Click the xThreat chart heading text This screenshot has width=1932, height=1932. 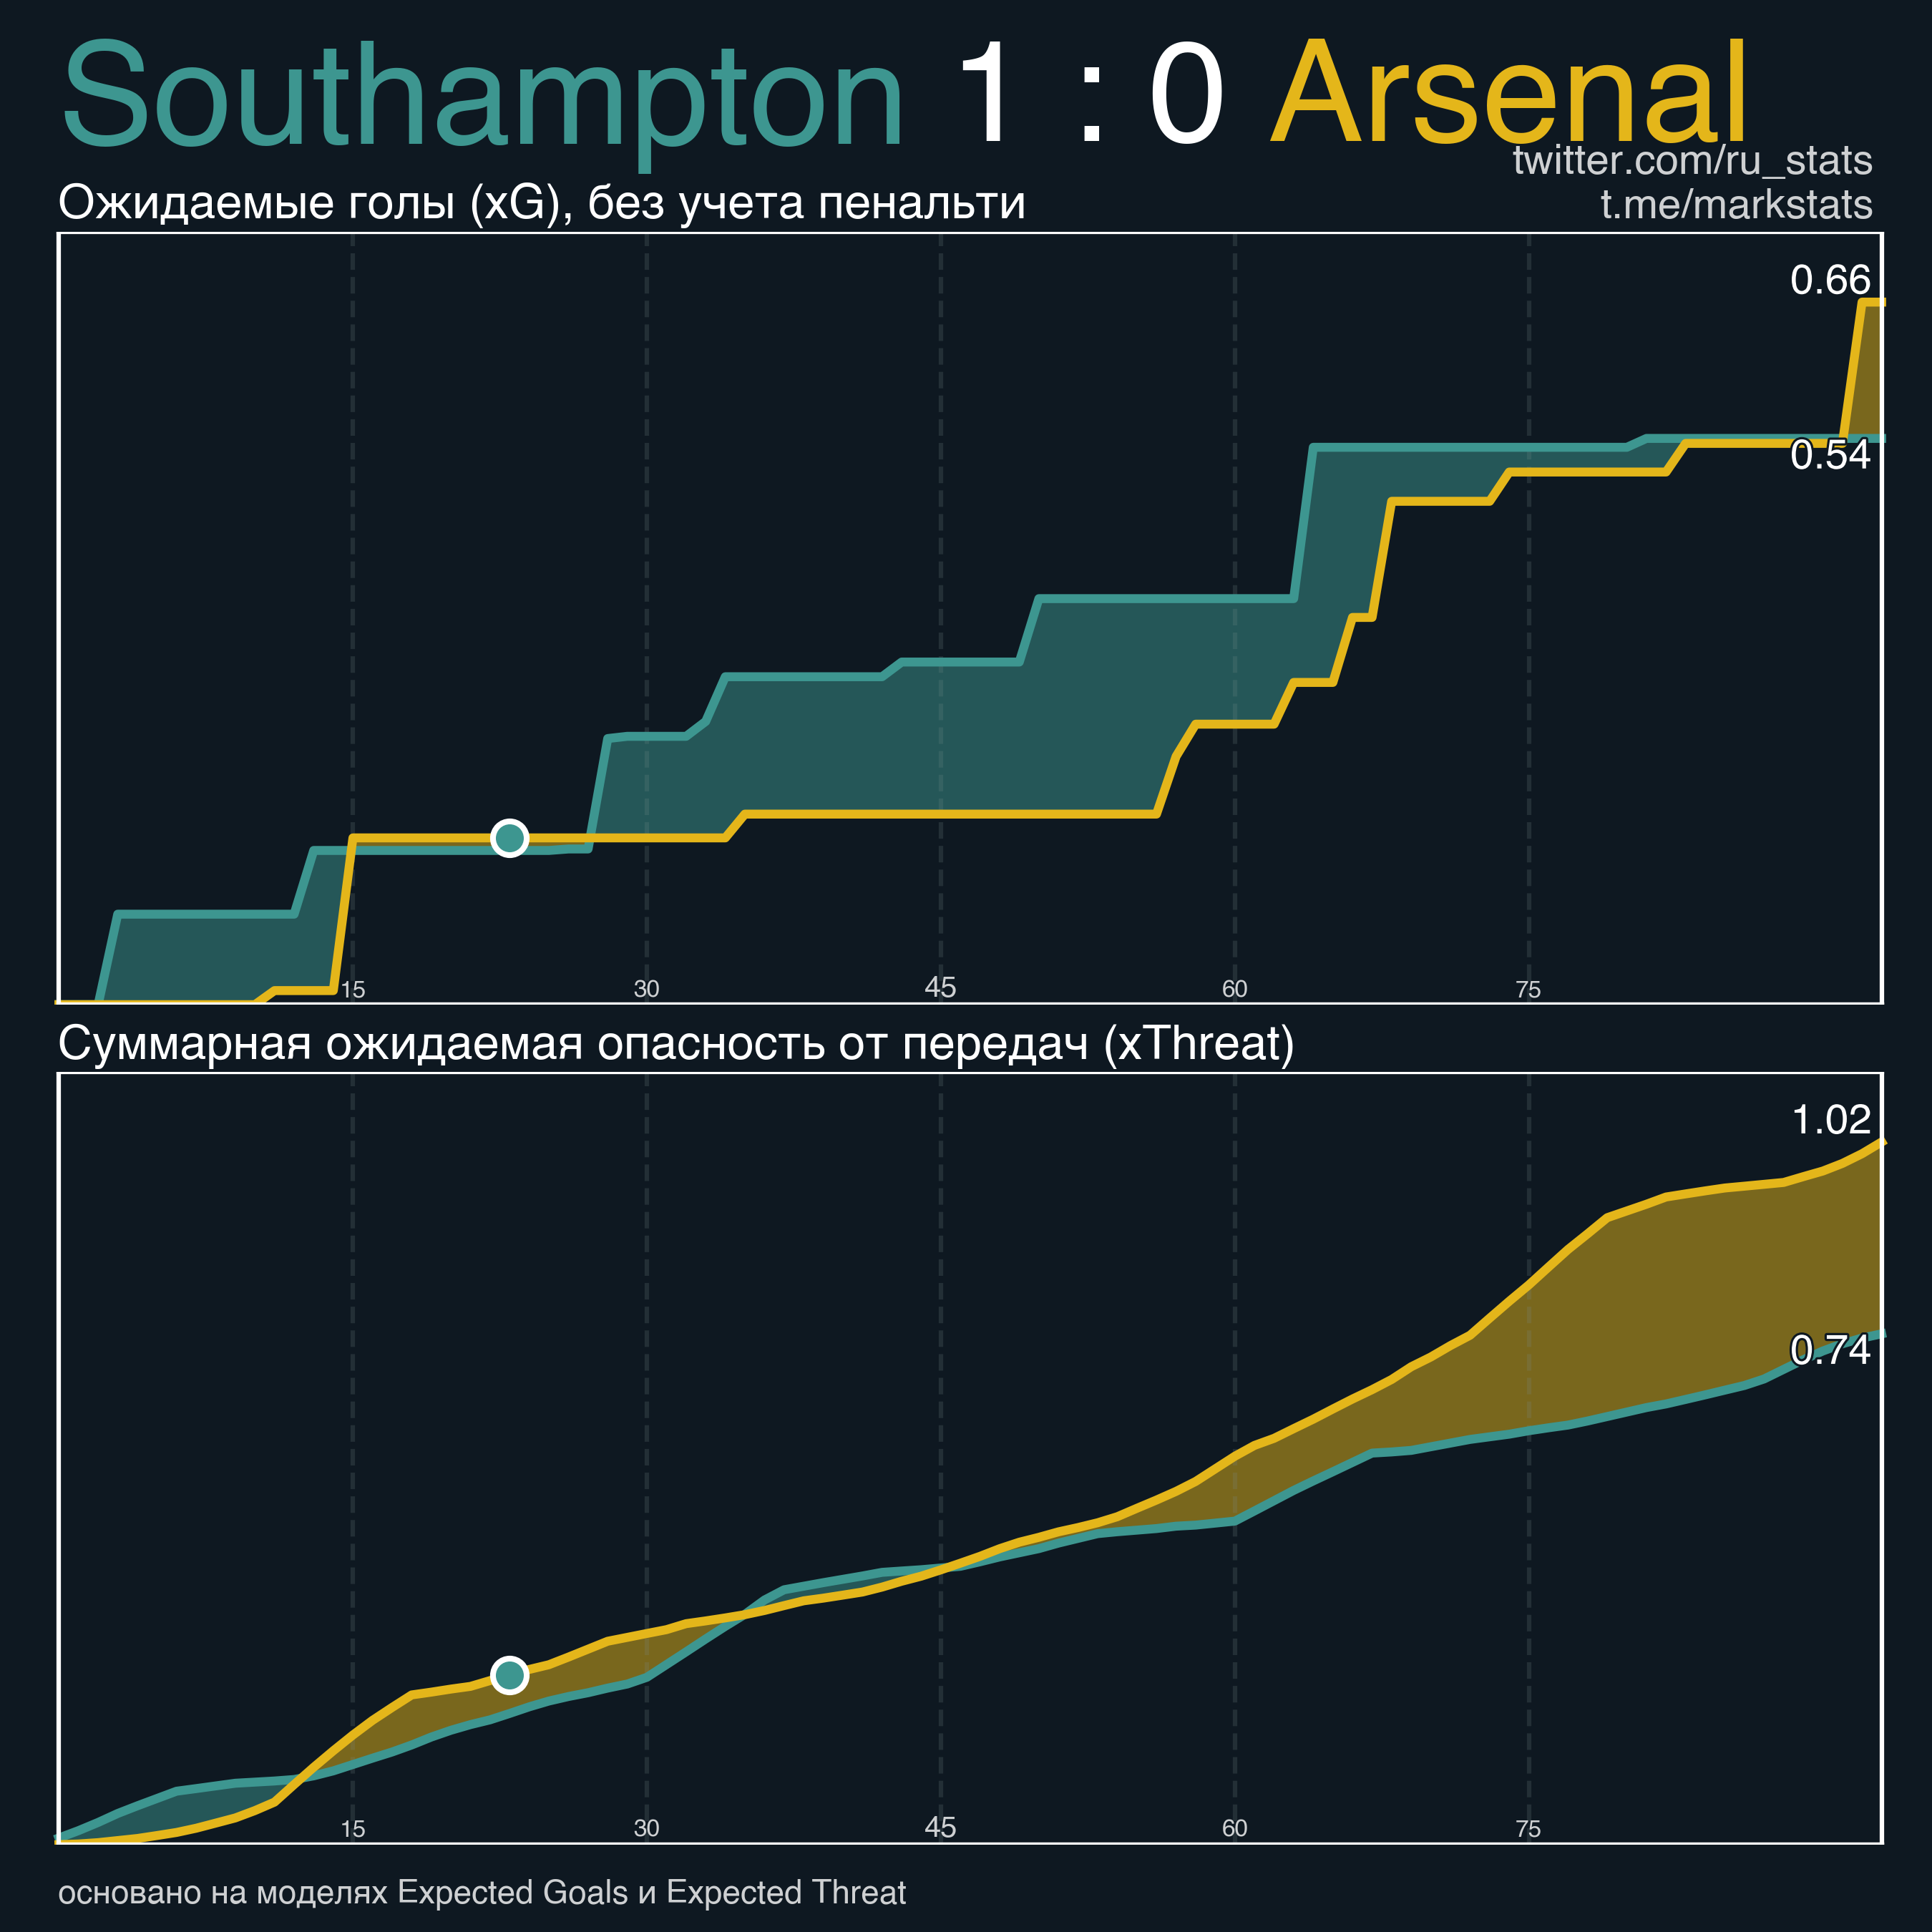(676, 1044)
